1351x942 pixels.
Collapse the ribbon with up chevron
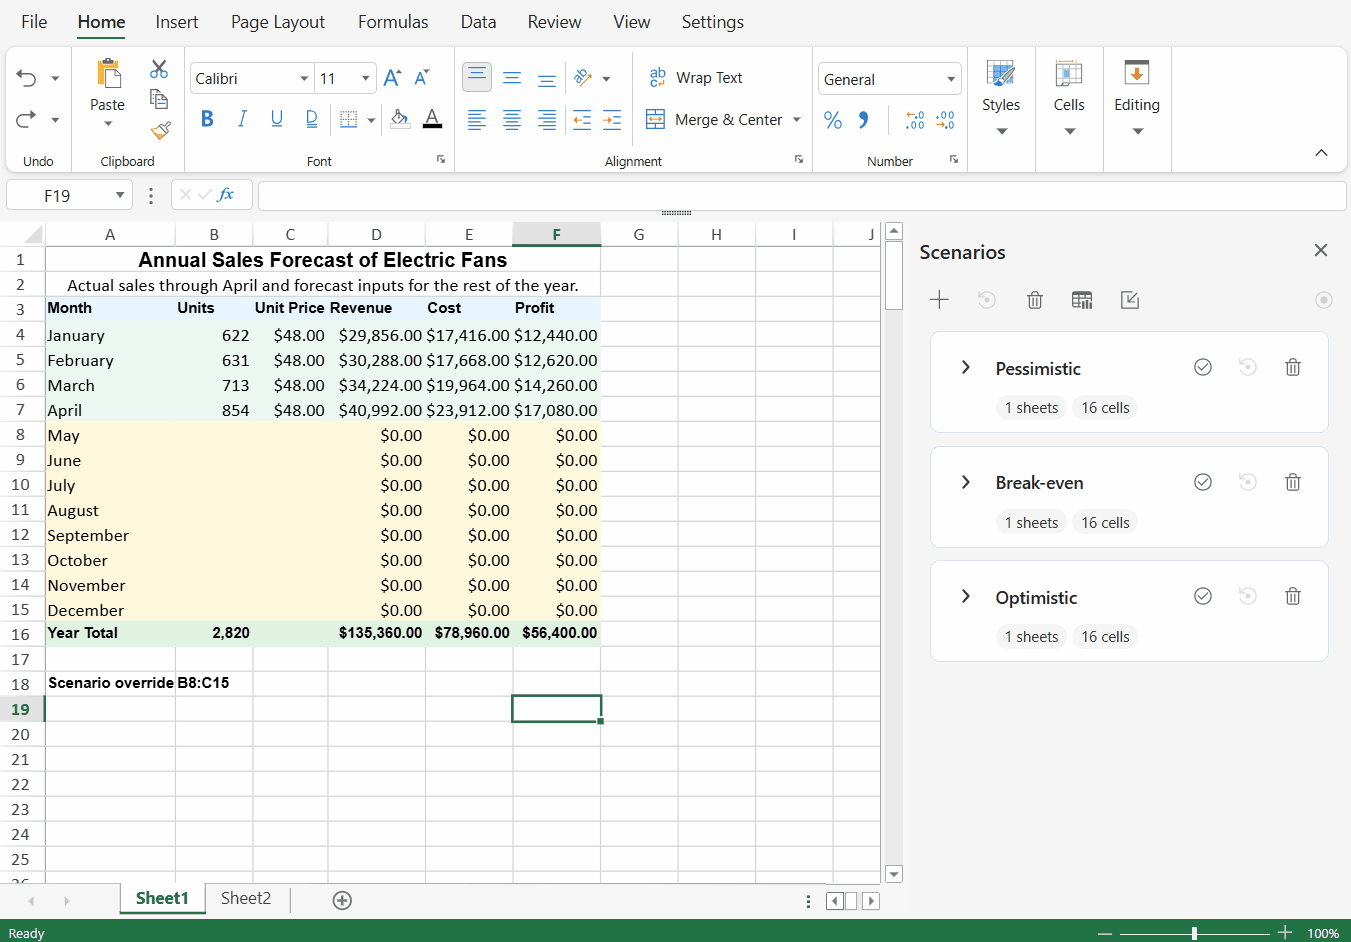point(1321,153)
